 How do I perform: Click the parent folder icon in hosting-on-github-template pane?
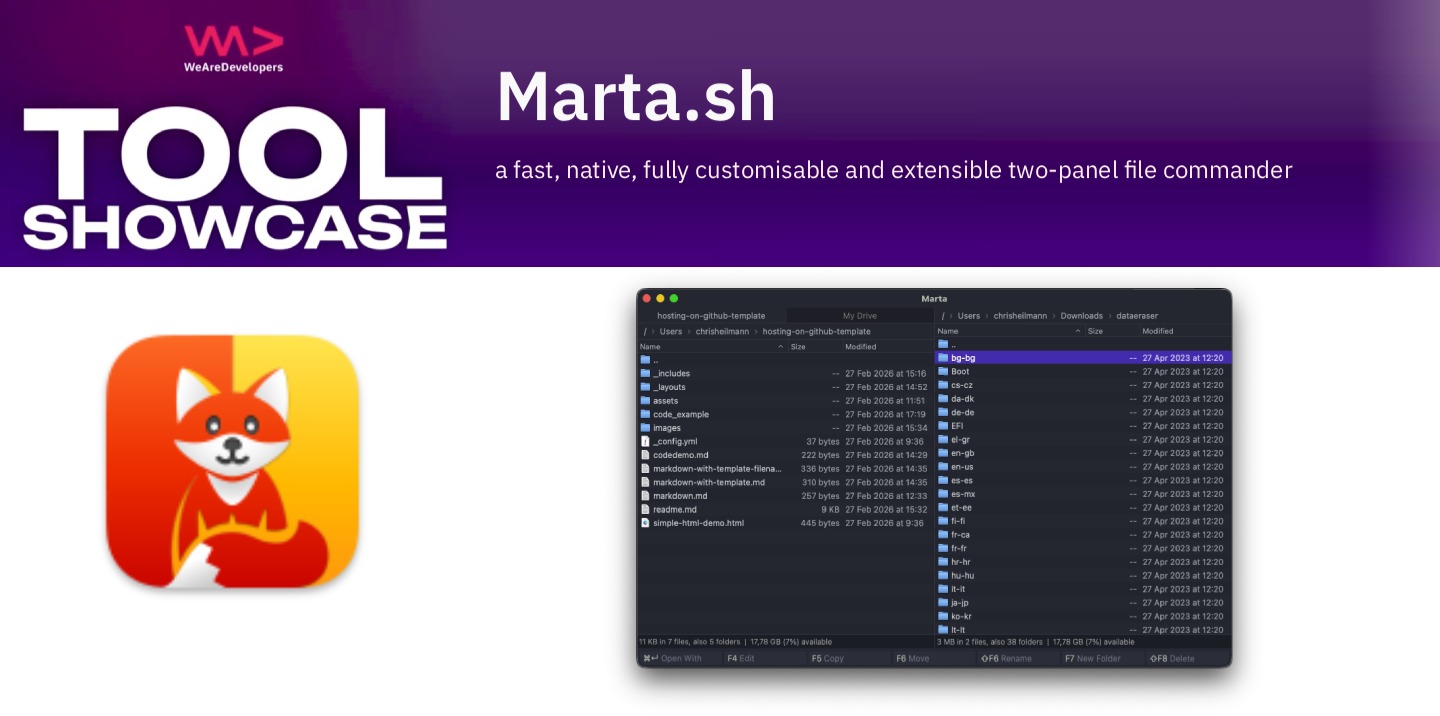point(645,359)
